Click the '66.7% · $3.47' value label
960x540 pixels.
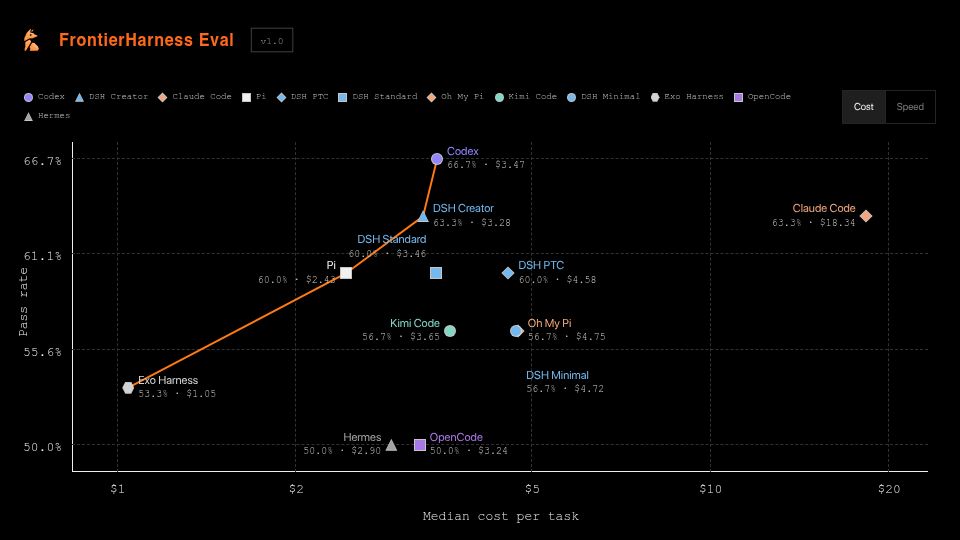486,165
